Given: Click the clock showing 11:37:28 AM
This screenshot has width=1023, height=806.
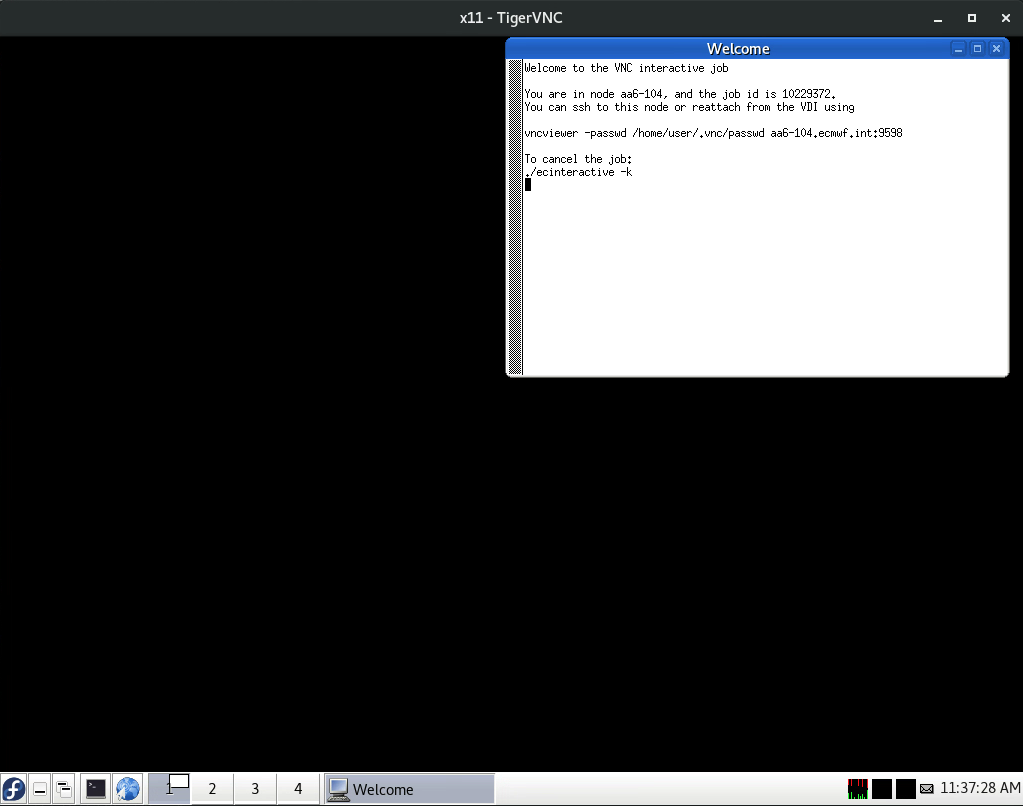Looking at the screenshot, I should coord(979,789).
